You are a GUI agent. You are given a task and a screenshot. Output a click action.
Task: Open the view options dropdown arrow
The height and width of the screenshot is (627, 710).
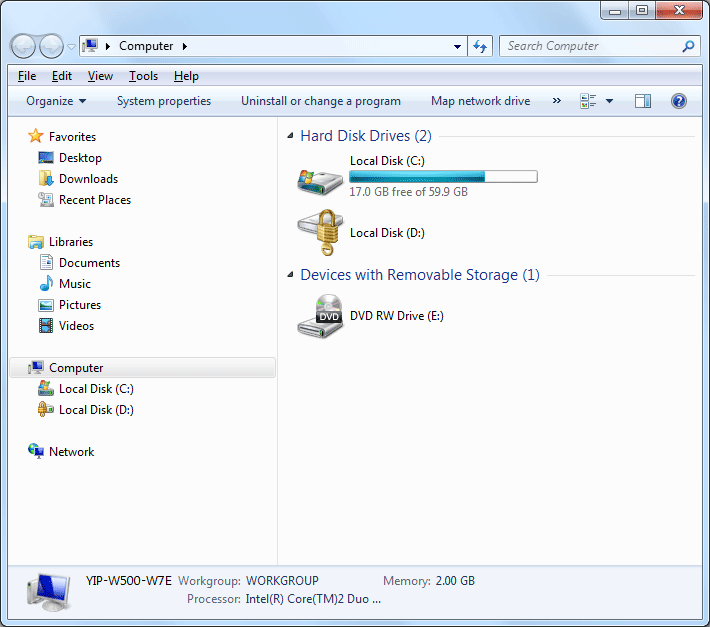609,101
